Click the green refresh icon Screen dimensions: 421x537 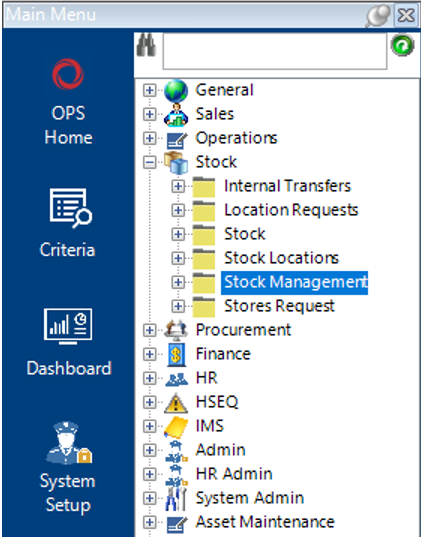point(402,45)
